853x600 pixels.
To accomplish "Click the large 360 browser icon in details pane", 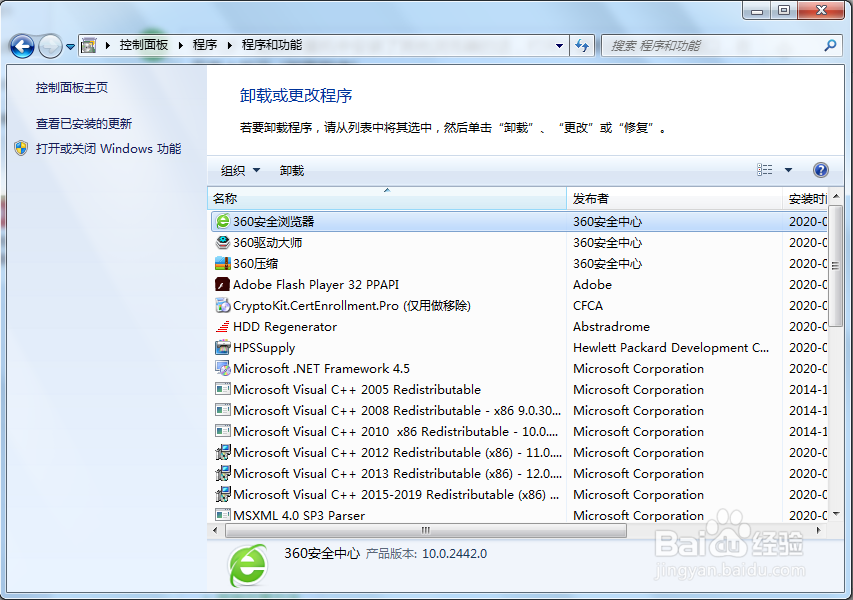I will point(248,566).
